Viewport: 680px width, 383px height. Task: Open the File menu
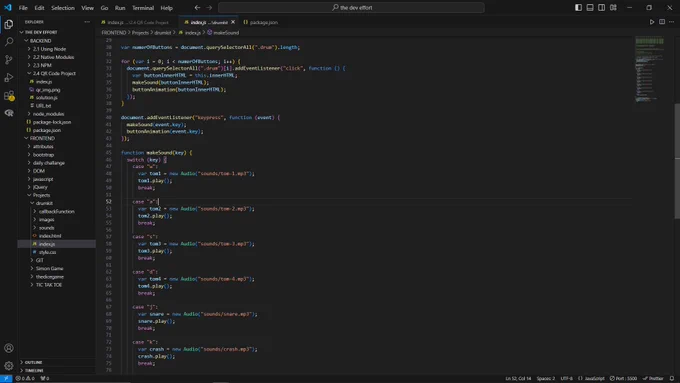23,8
